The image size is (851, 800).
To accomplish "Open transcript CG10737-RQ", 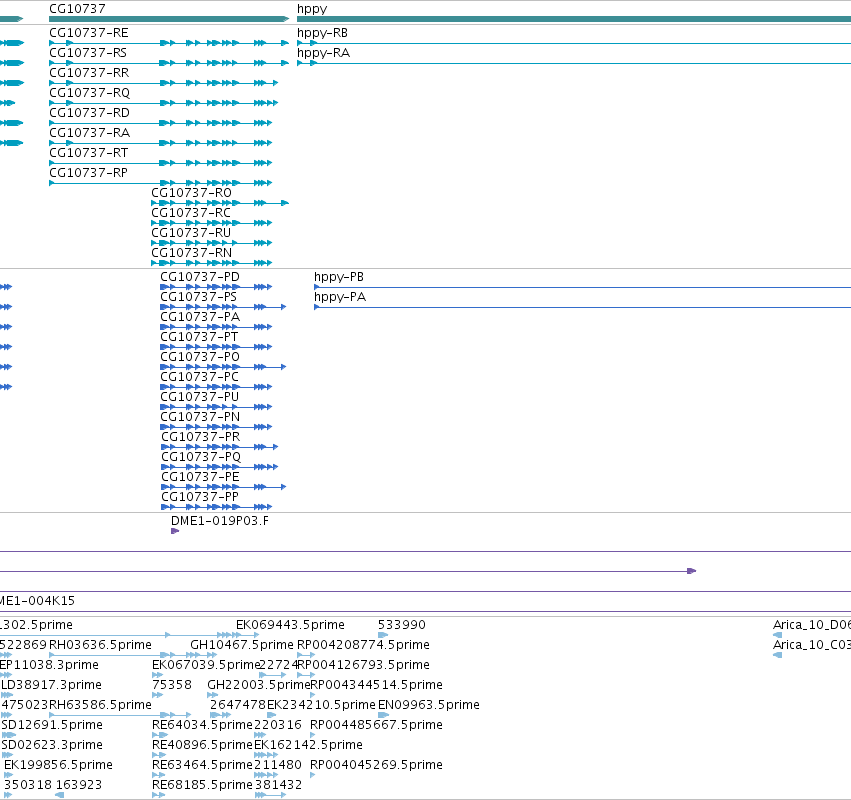I will point(90,93).
